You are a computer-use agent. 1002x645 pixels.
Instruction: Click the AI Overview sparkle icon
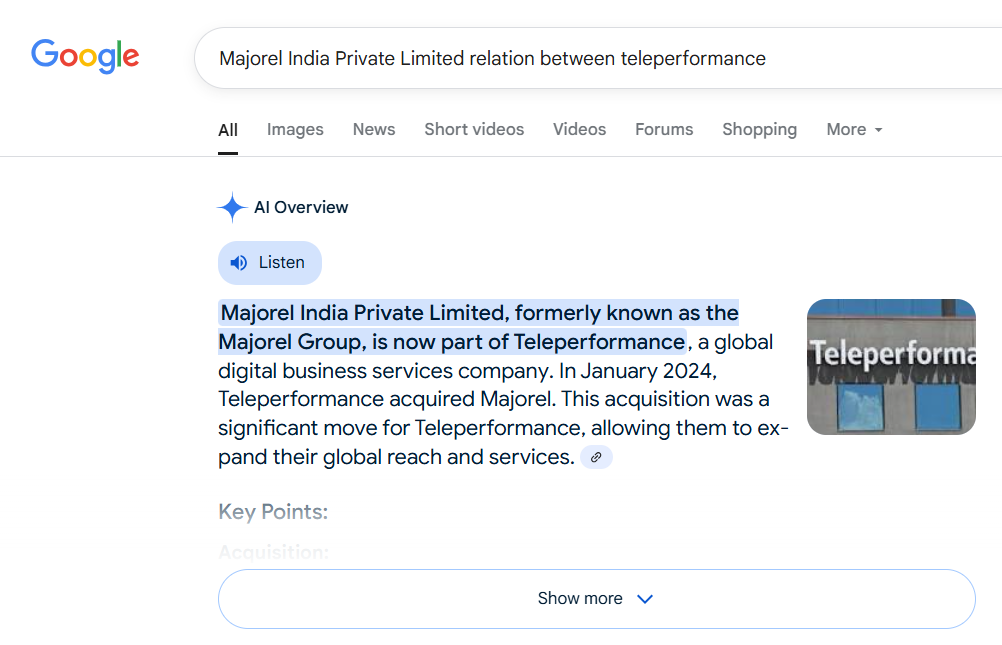(232, 208)
